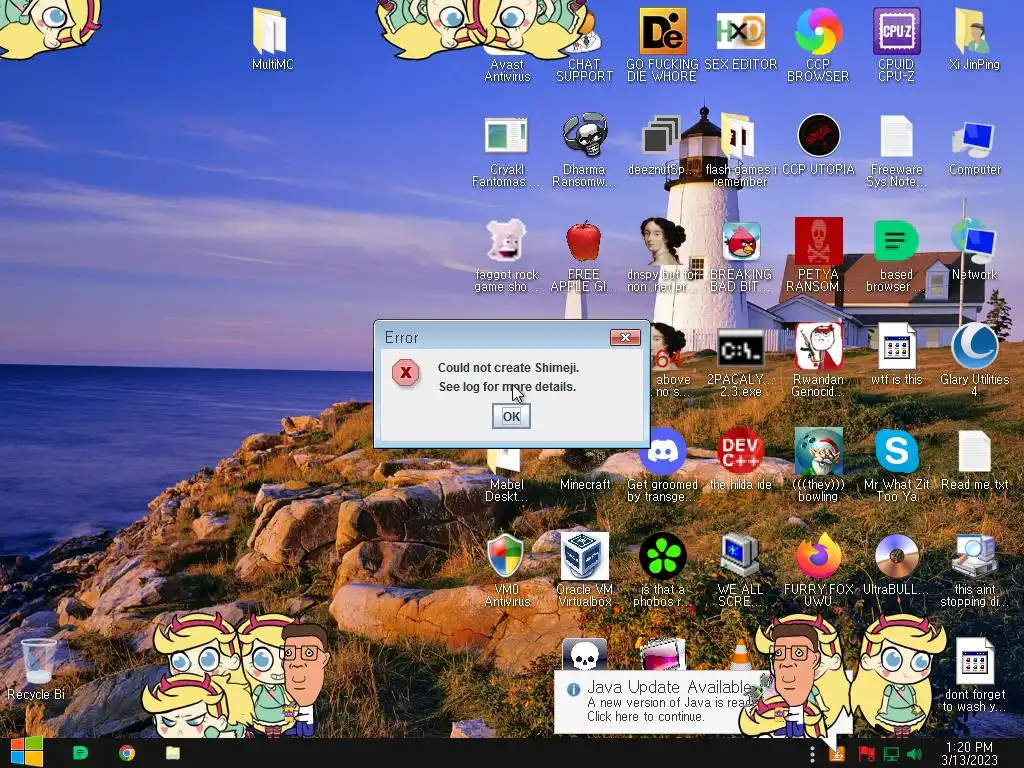Screen dimensions: 1024x768
Task: Open the network tray icon
Action: (x=891, y=754)
